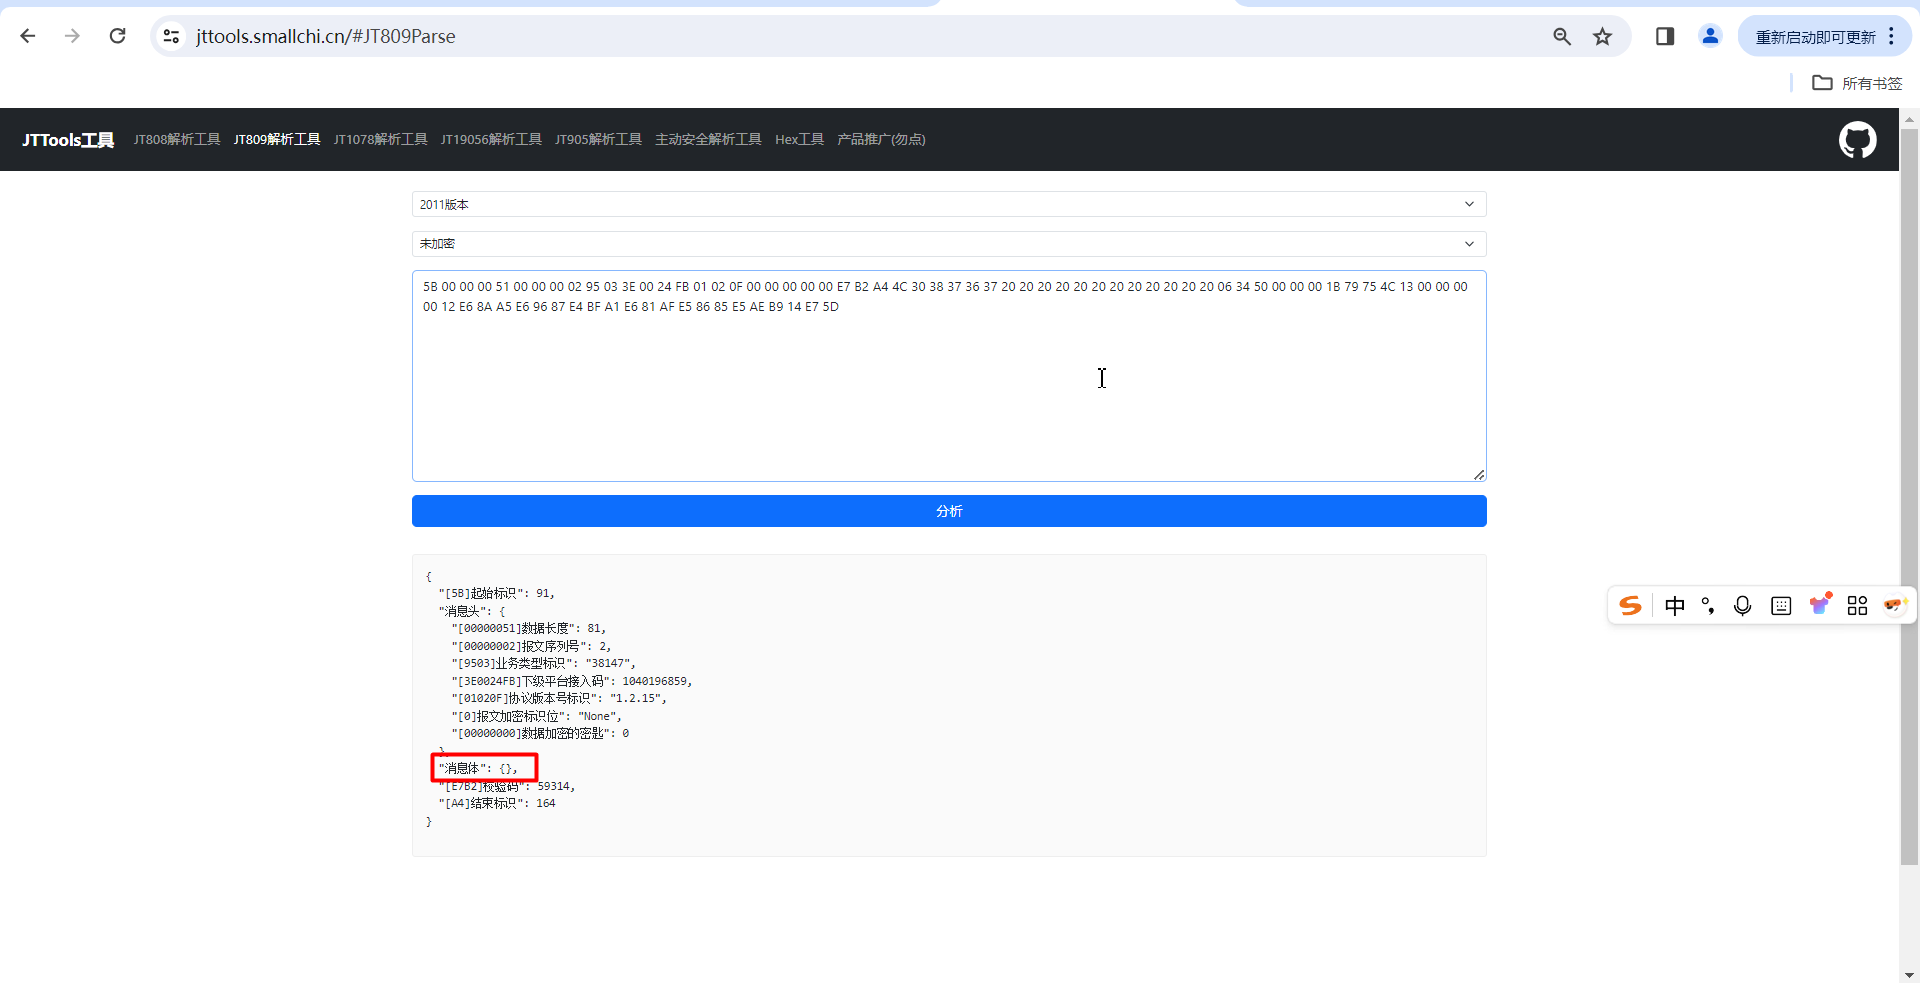The image size is (1920, 983).
Task: Bookmark this page with the star
Action: pos(1603,36)
